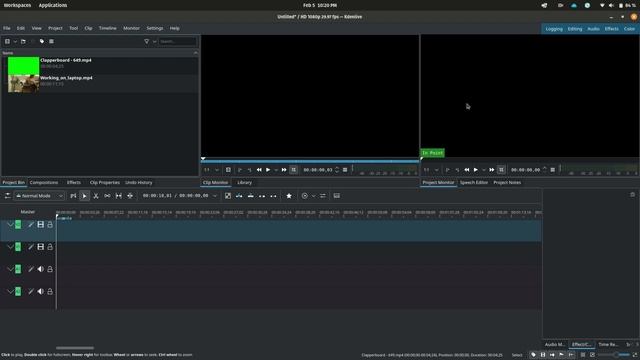This screenshot has width=640, height=360.
Task: Mute the first audio track
Action: [x=40, y=269]
